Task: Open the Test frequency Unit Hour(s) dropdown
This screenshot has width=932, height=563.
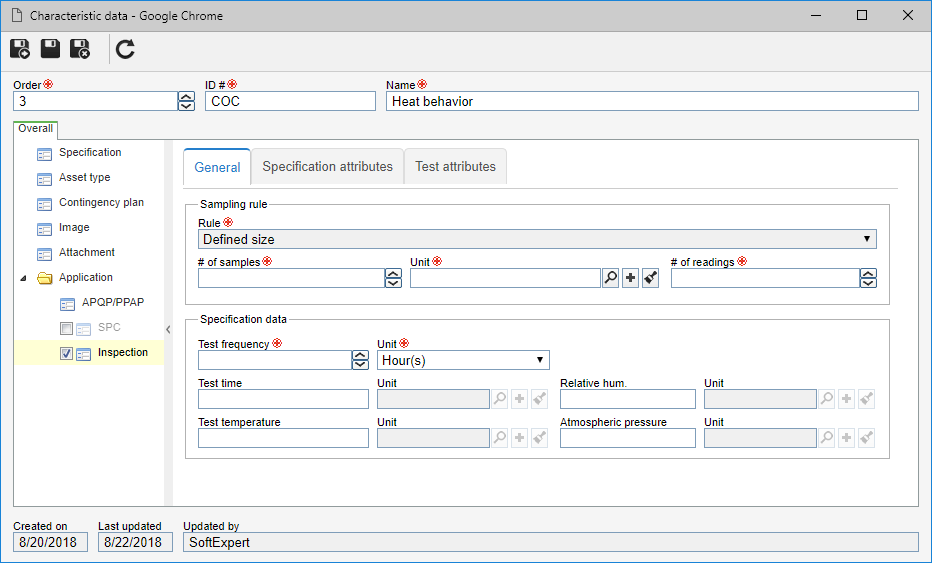Action: [463, 360]
